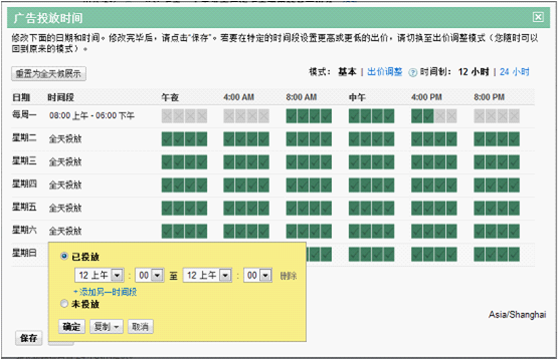This screenshot has width=559, height=360.
Task: Open the end minutes 00 dropdown before 删除
Action: (x=258, y=275)
